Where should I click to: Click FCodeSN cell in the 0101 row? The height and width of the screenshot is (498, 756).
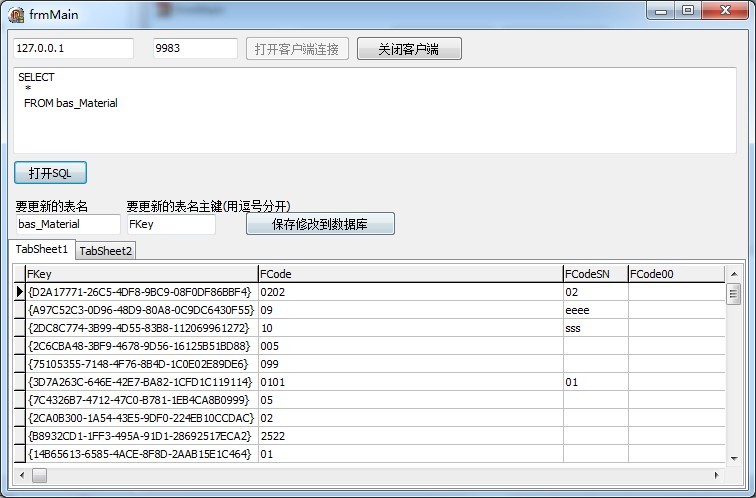[595, 382]
